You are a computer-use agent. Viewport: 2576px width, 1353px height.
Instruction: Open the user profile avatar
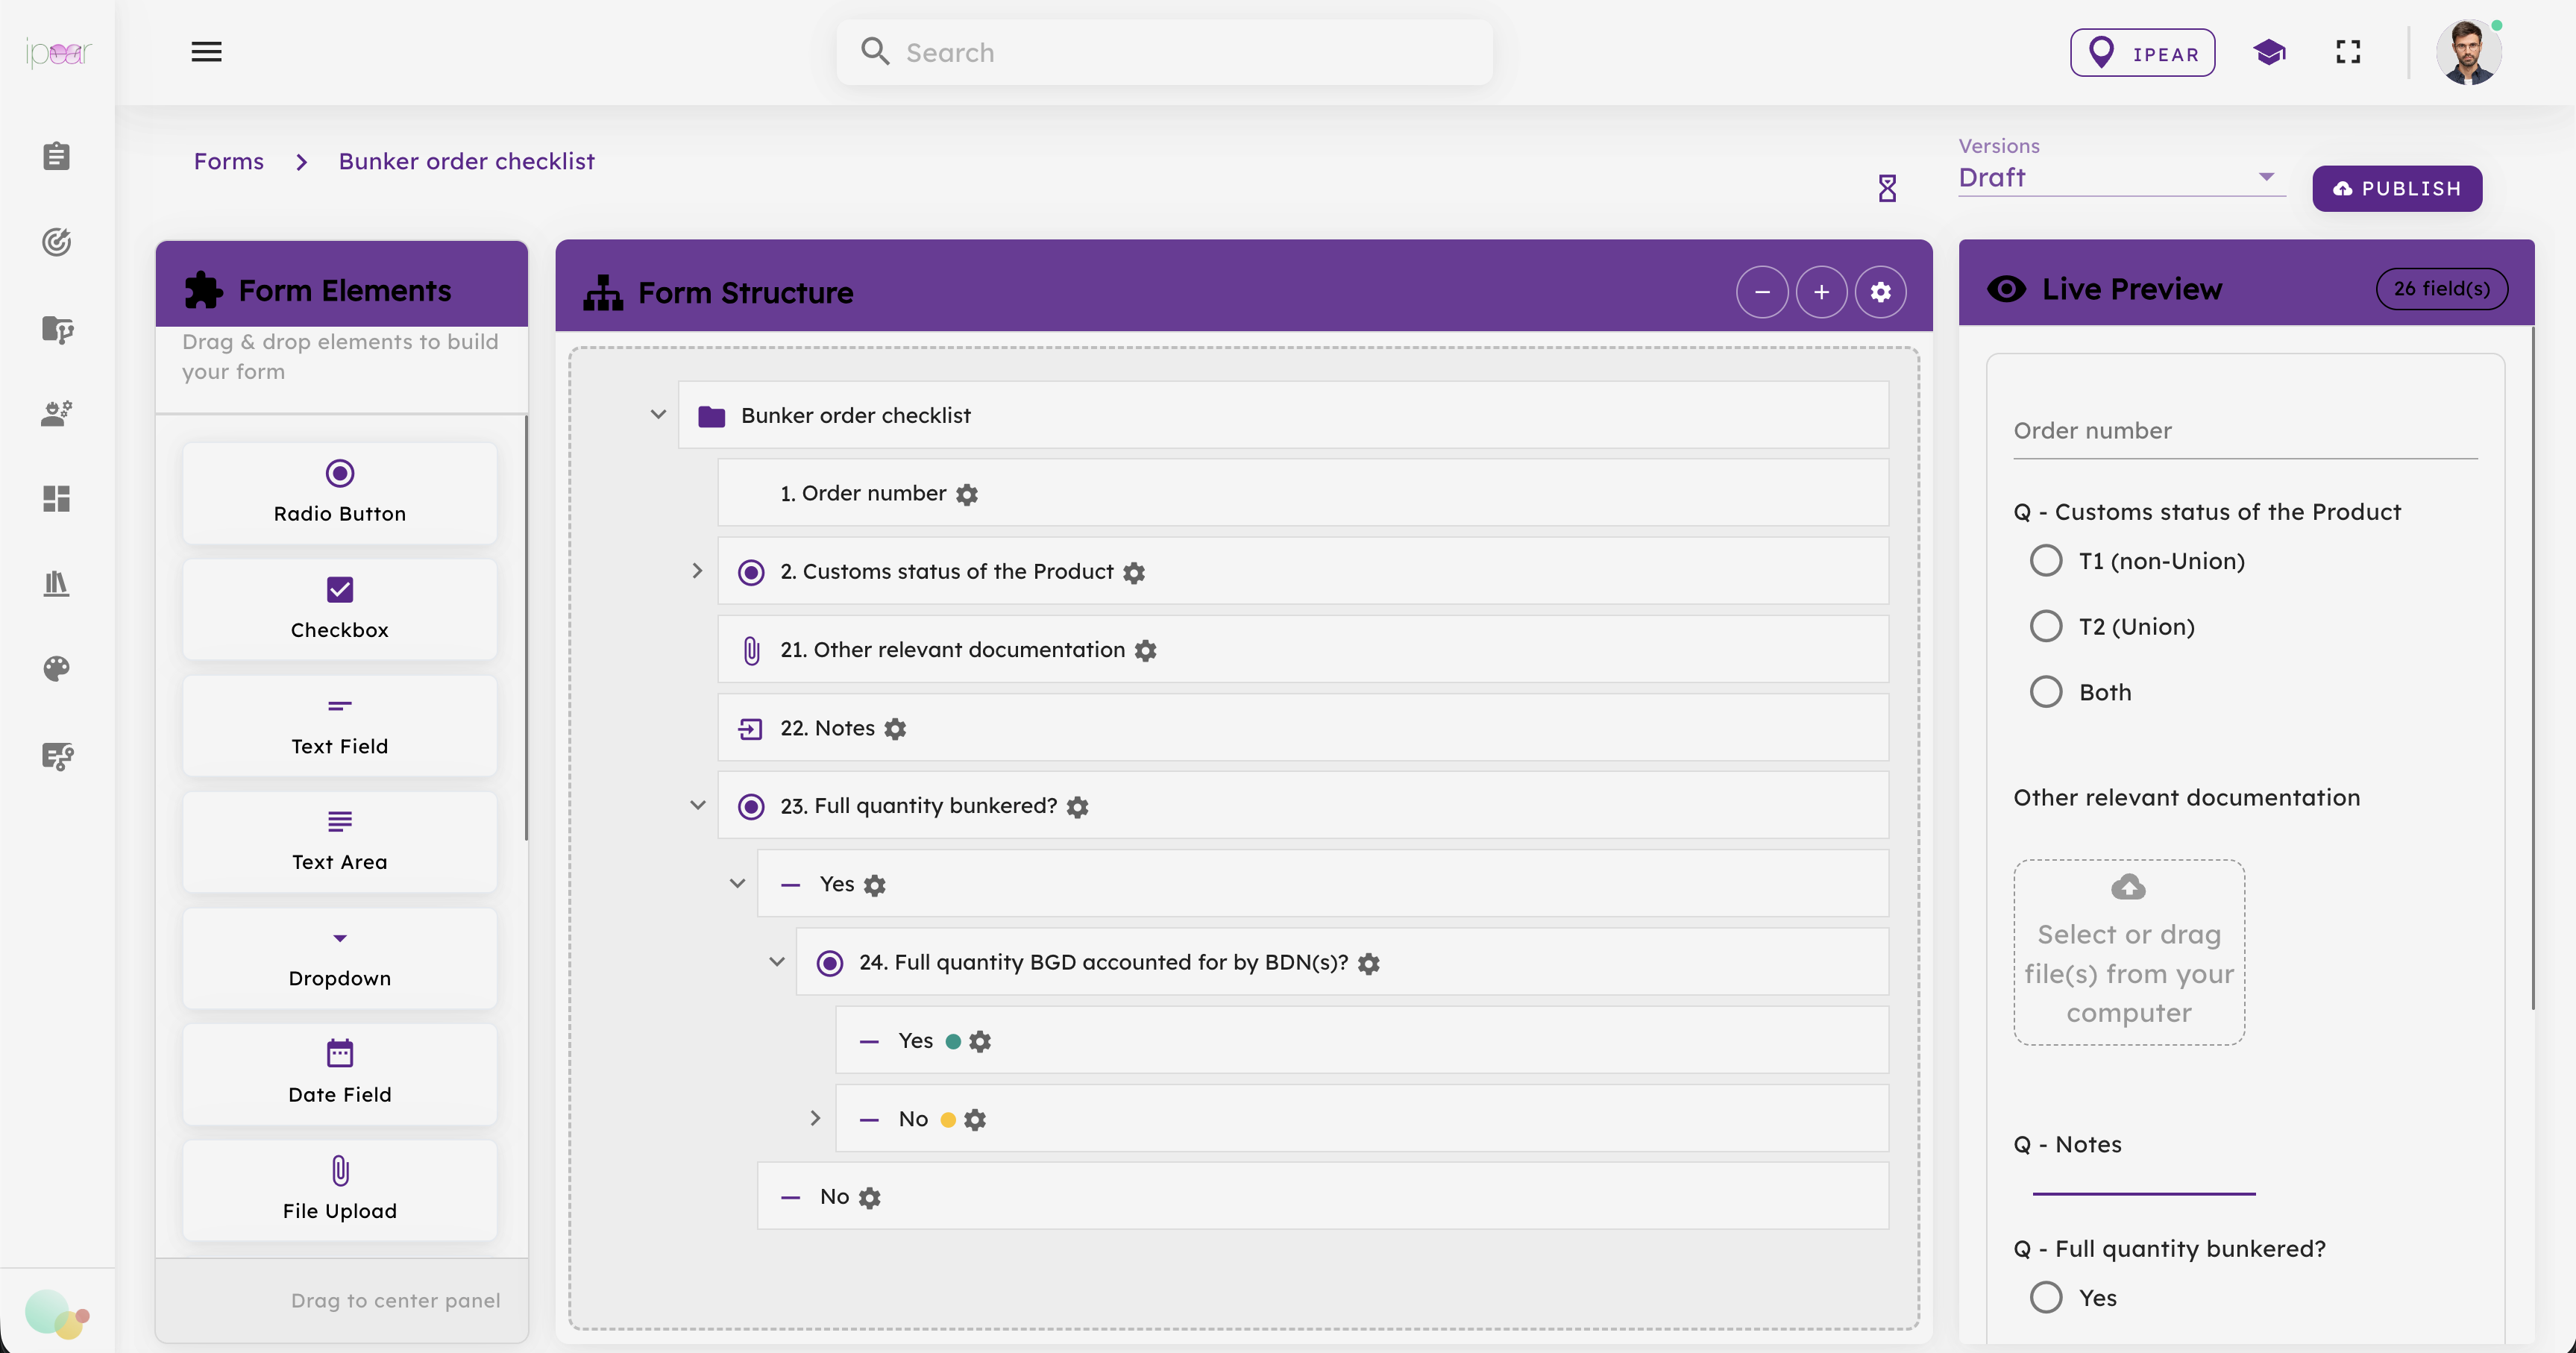pos(2468,52)
